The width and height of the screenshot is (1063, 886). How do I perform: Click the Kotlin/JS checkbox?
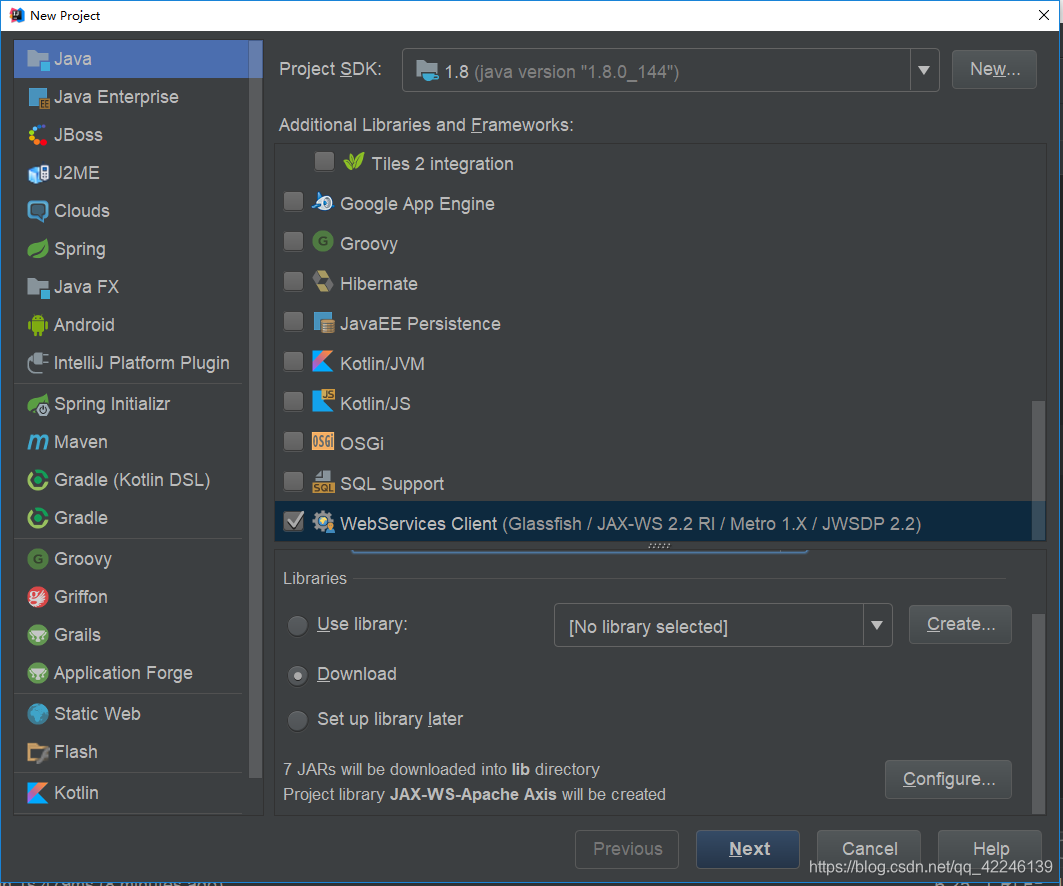[x=294, y=401]
